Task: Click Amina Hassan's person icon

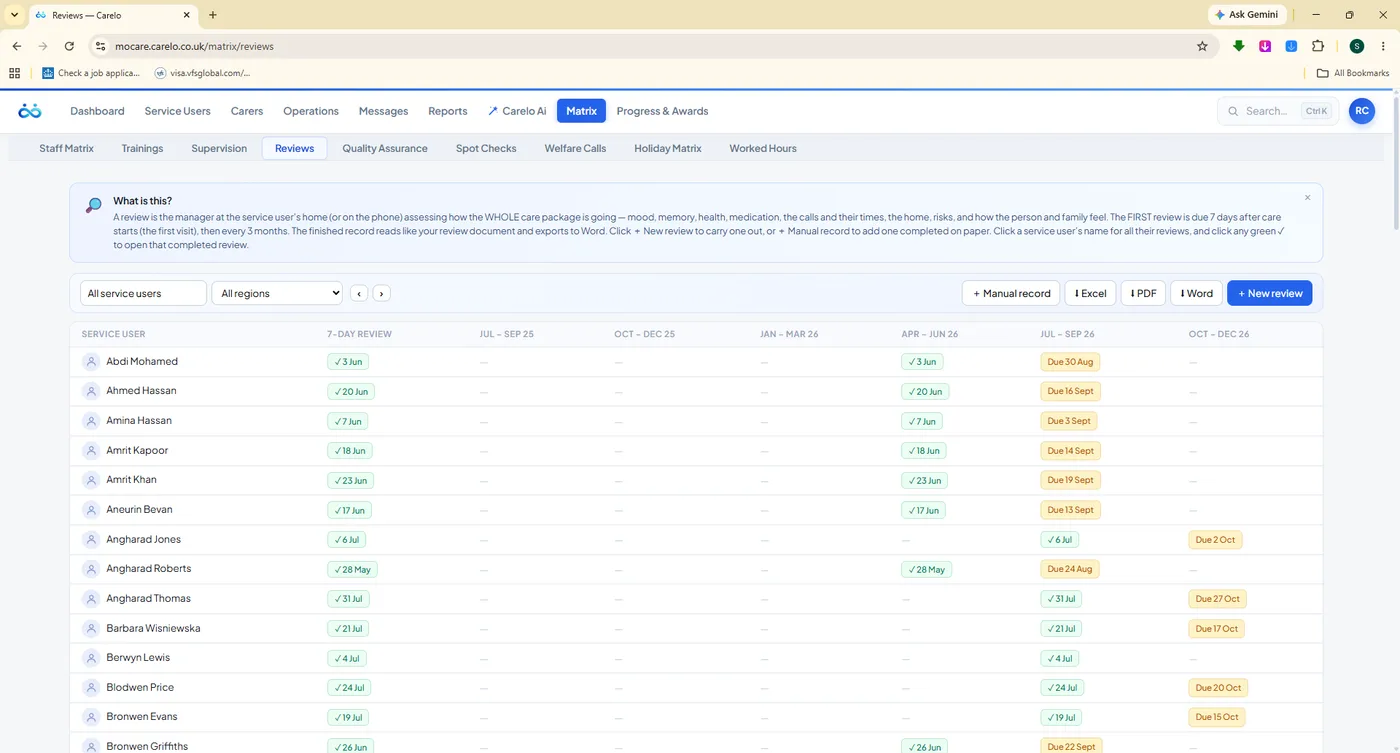Action: (91, 421)
